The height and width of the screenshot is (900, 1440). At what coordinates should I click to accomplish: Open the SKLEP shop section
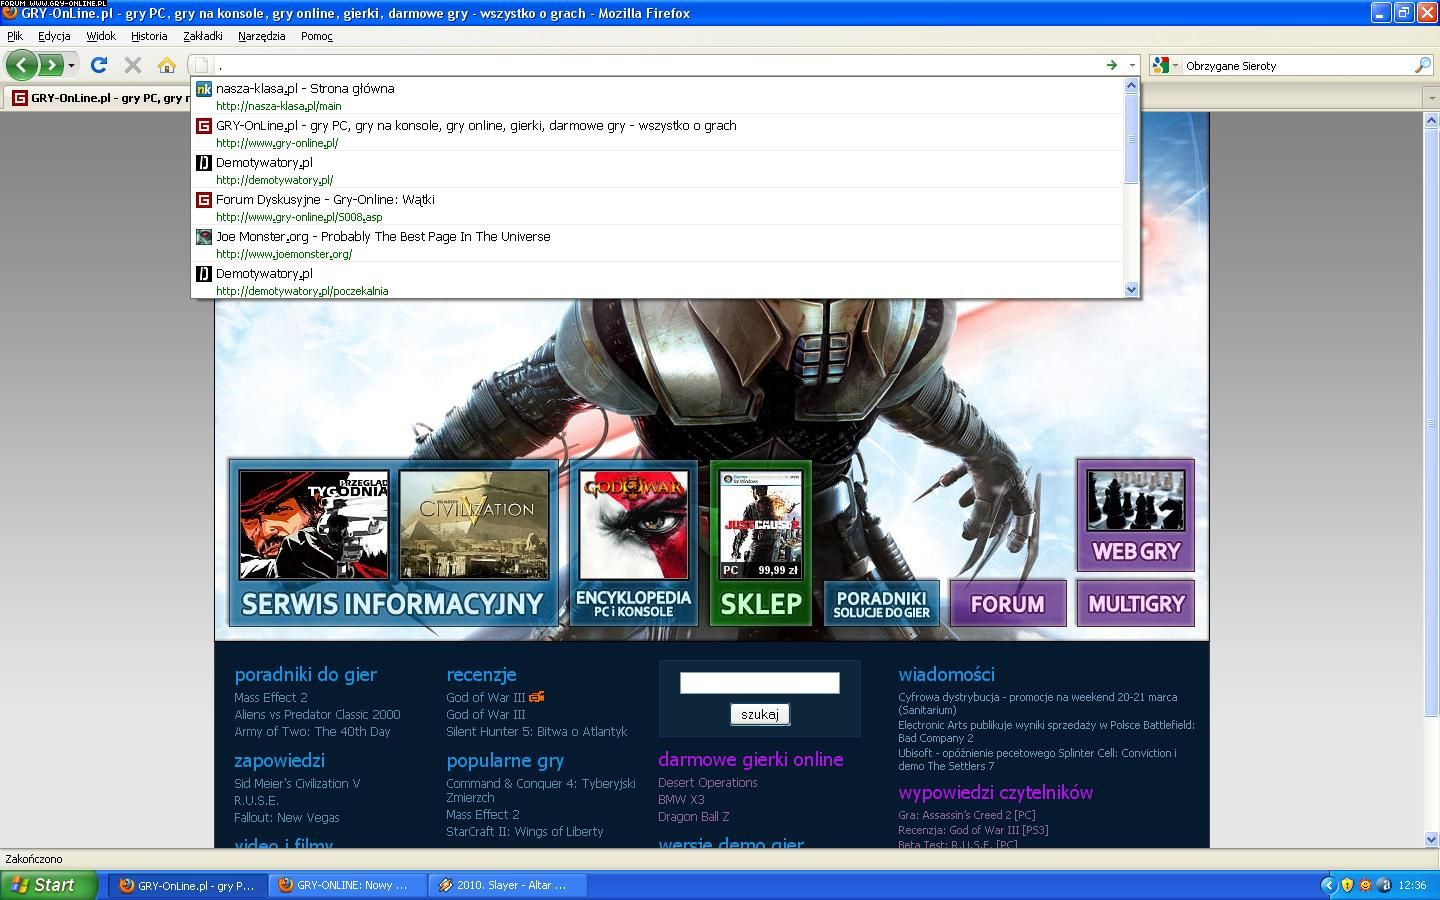click(761, 604)
